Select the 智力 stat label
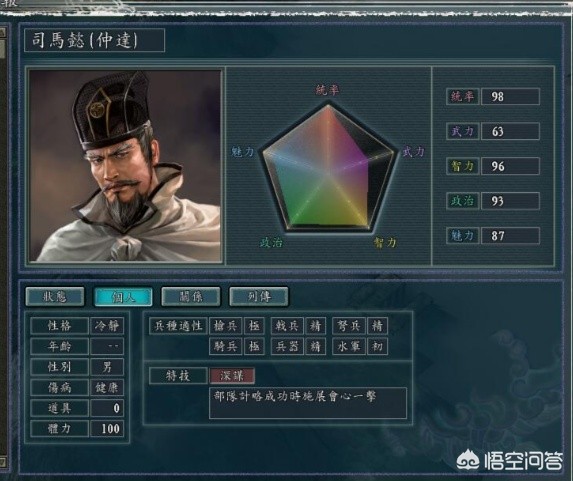The height and width of the screenshot is (481, 573). (462, 166)
